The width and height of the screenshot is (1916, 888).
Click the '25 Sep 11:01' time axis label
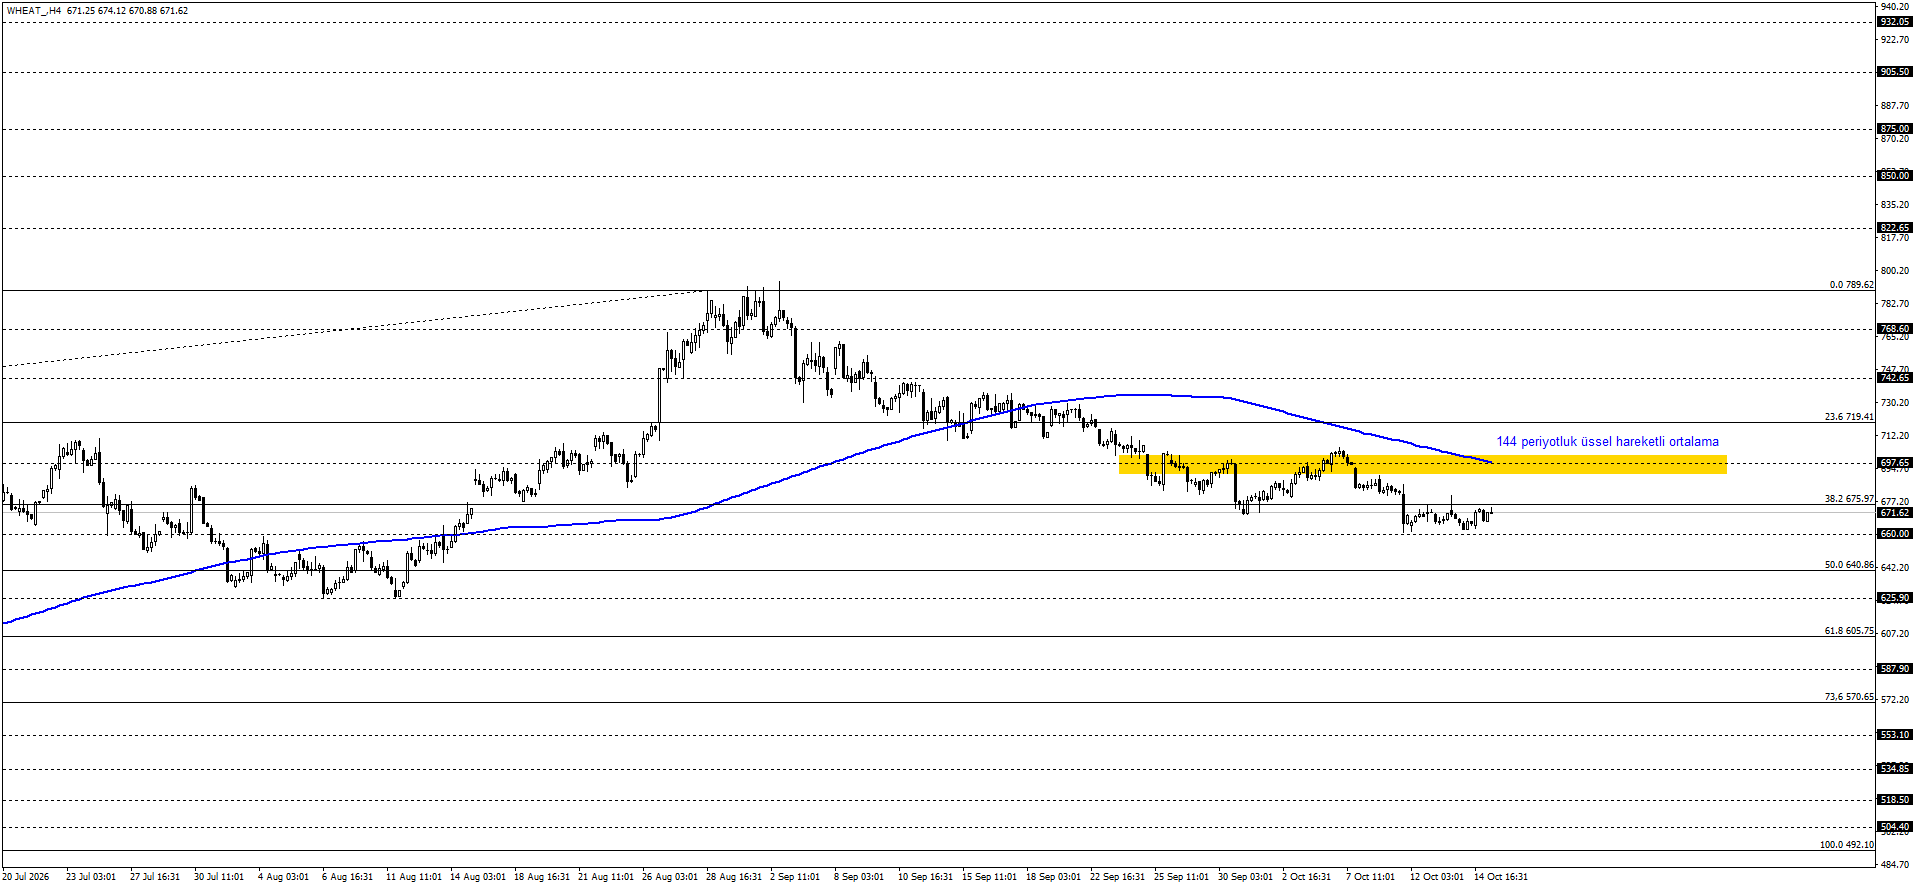point(1181,877)
